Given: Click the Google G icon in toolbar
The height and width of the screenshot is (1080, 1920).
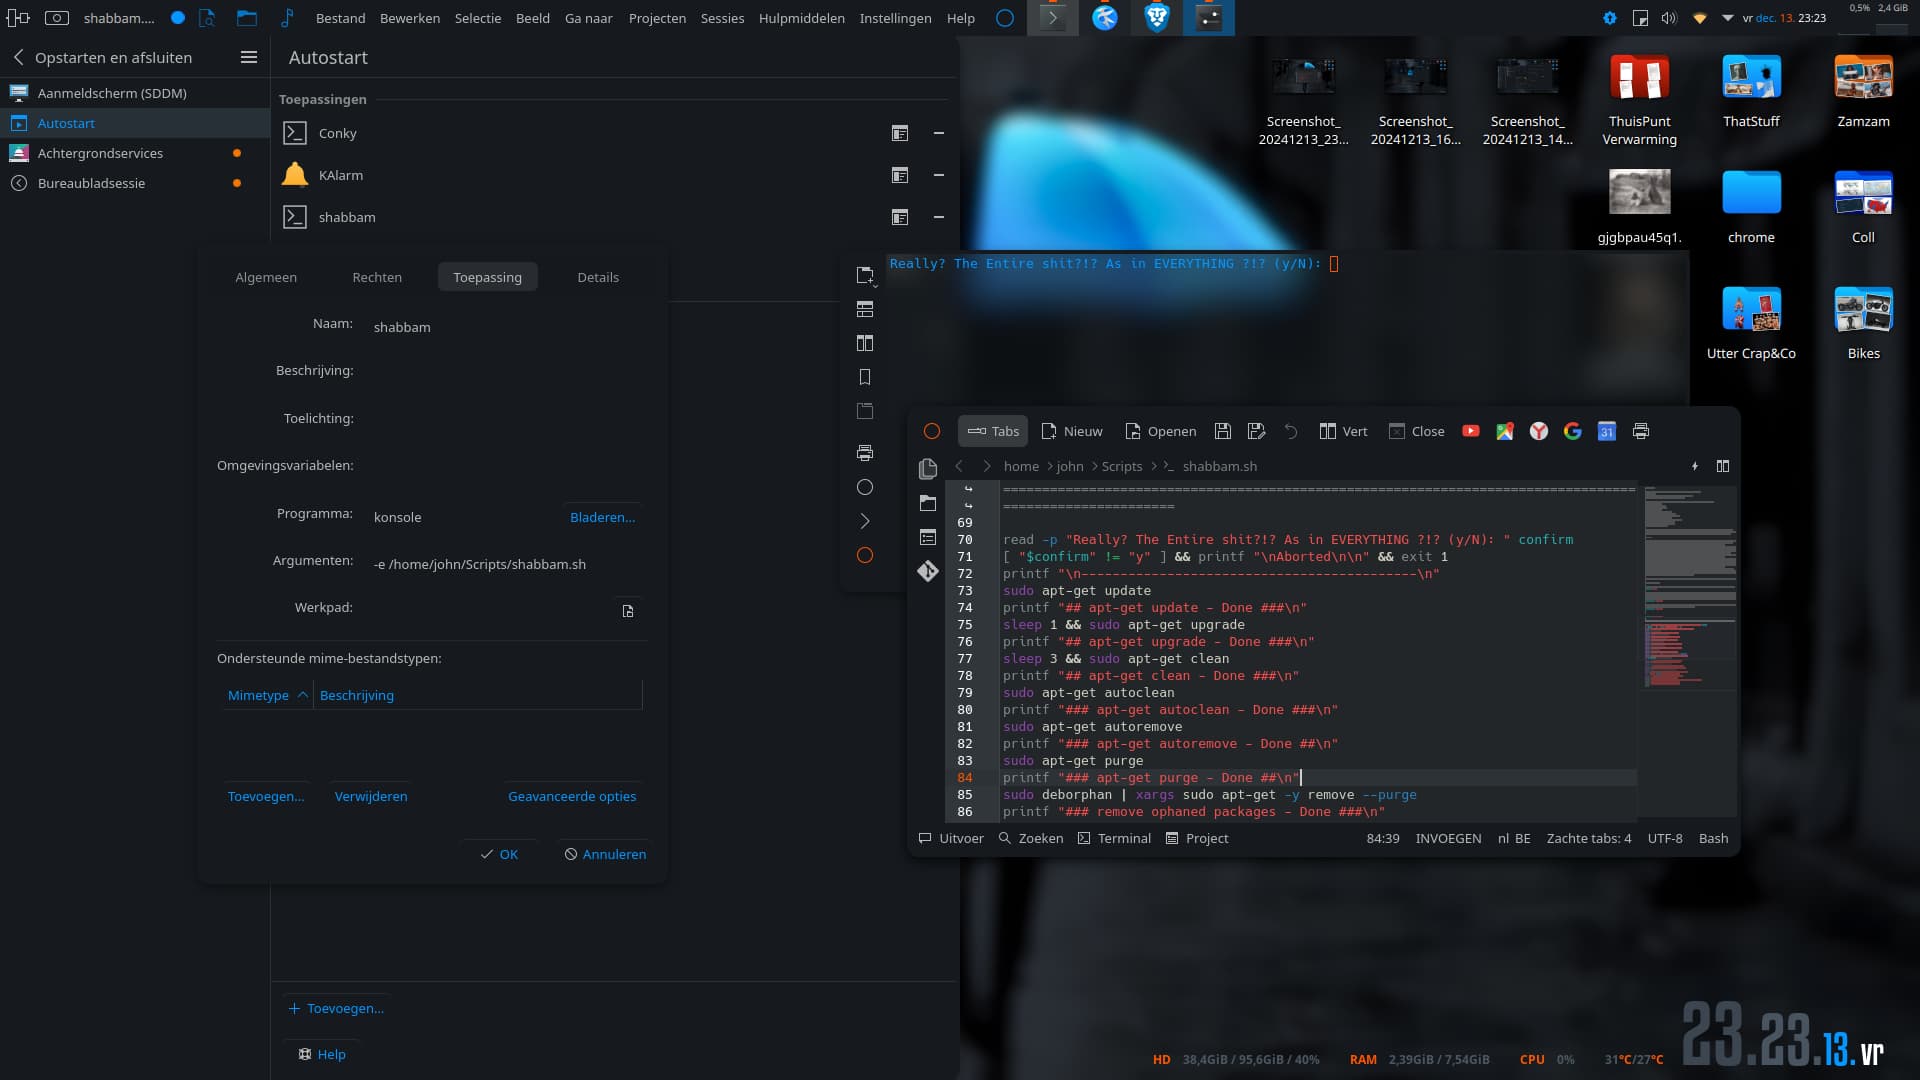Looking at the screenshot, I should coord(1572,431).
